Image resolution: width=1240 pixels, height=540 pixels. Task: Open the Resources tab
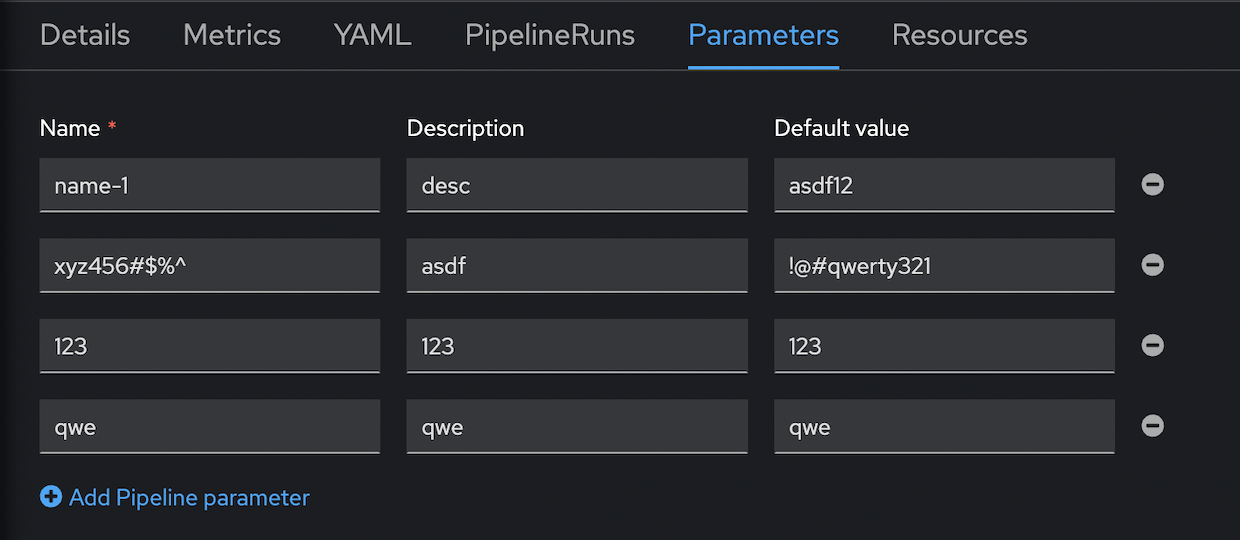(x=960, y=35)
